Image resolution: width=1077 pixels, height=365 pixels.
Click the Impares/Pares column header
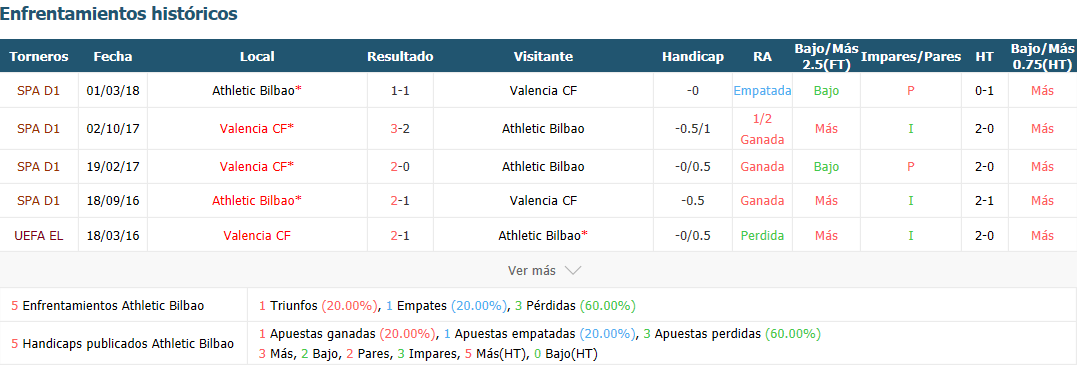(911, 56)
